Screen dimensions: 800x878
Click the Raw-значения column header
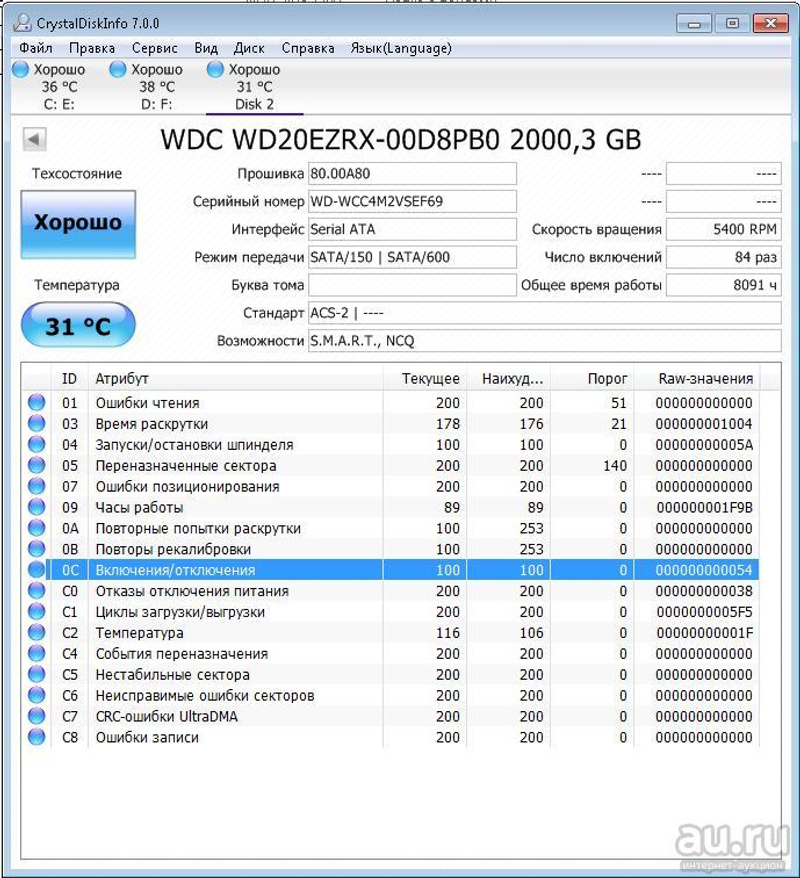click(x=697, y=379)
